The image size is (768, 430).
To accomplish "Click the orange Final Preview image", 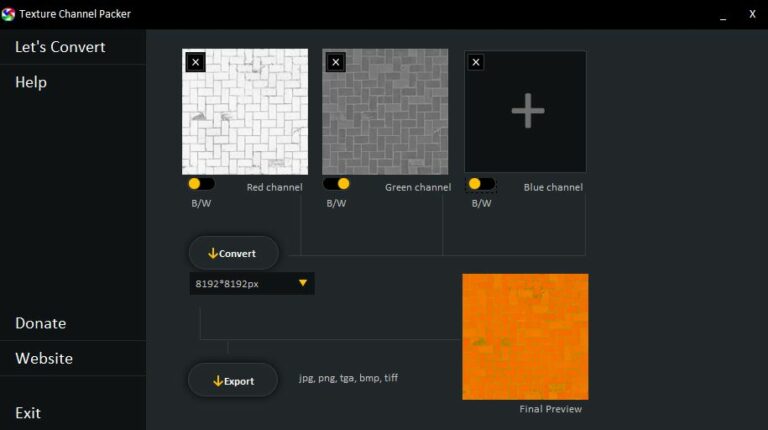I will 525,336.
